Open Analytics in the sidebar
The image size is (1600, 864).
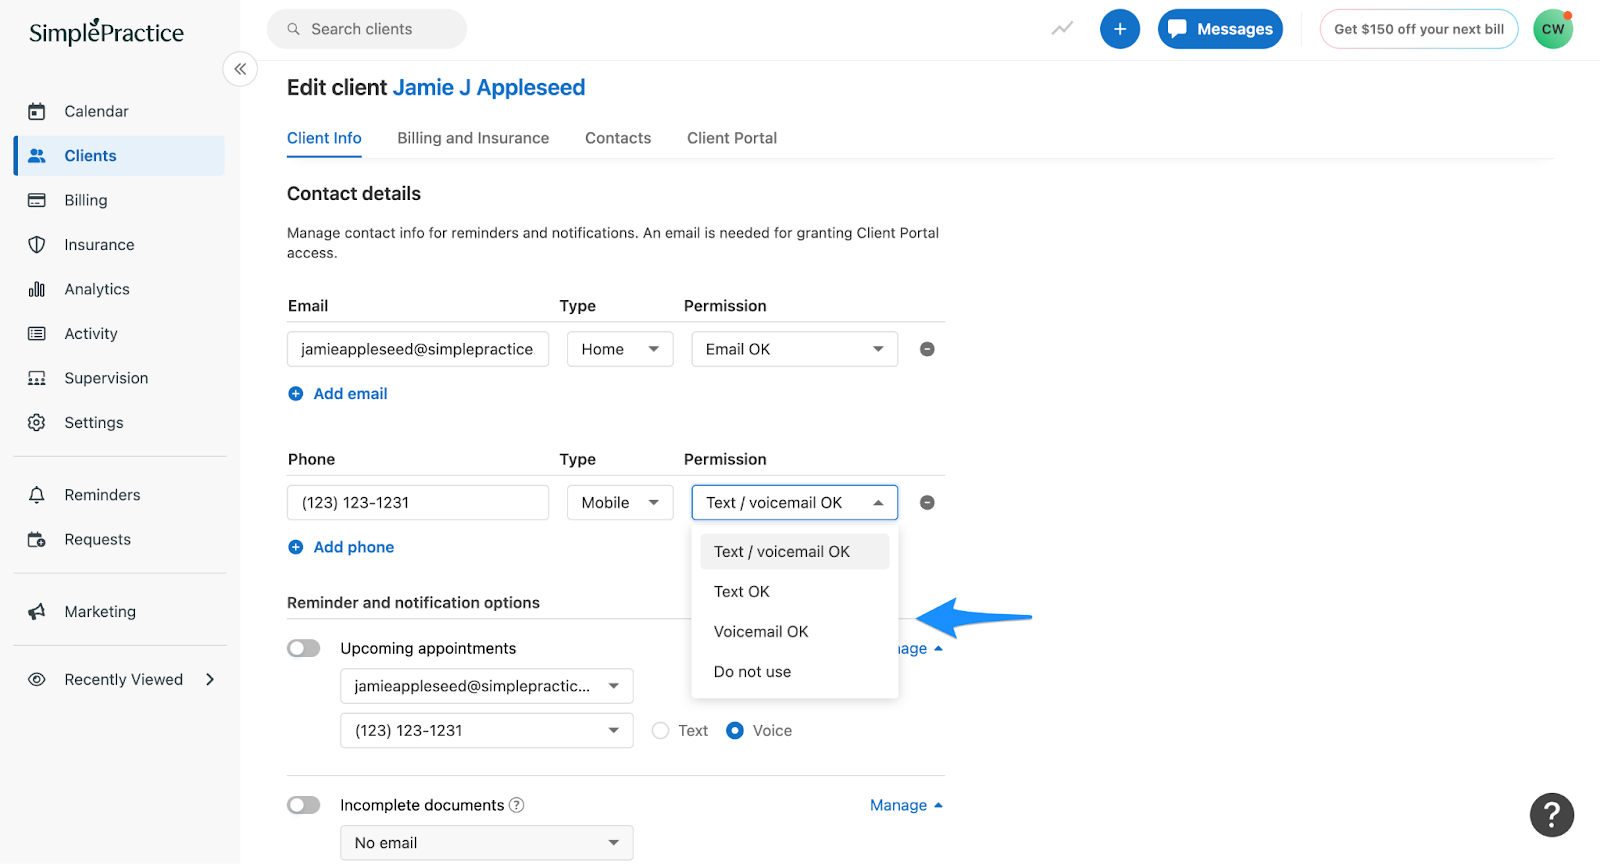pos(120,289)
